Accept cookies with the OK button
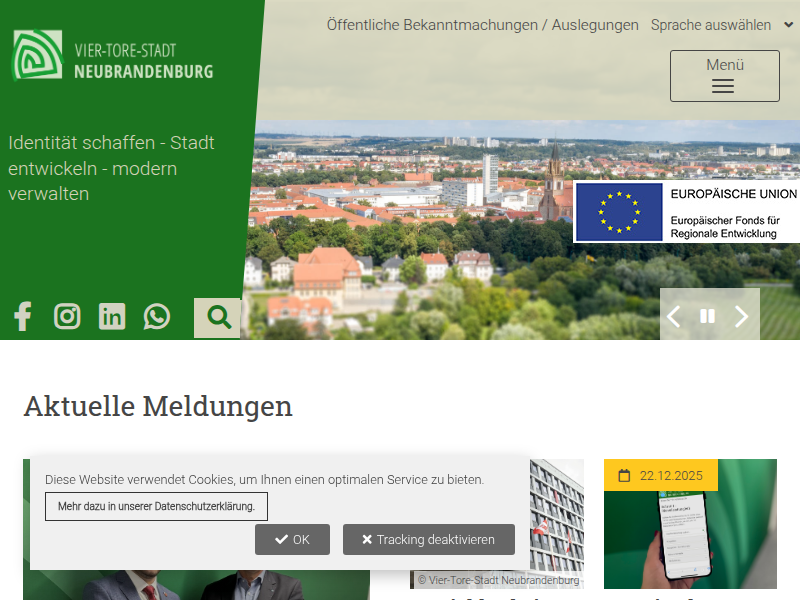The width and height of the screenshot is (800, 600). coord(292,540)
